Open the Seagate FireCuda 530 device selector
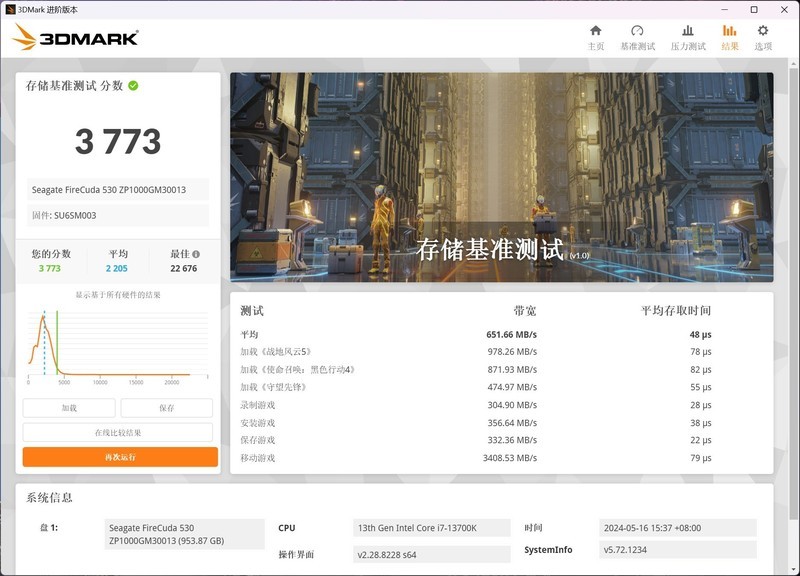This screenshot has height=576, width=800. pyautogui.click(x=115, y=188)
